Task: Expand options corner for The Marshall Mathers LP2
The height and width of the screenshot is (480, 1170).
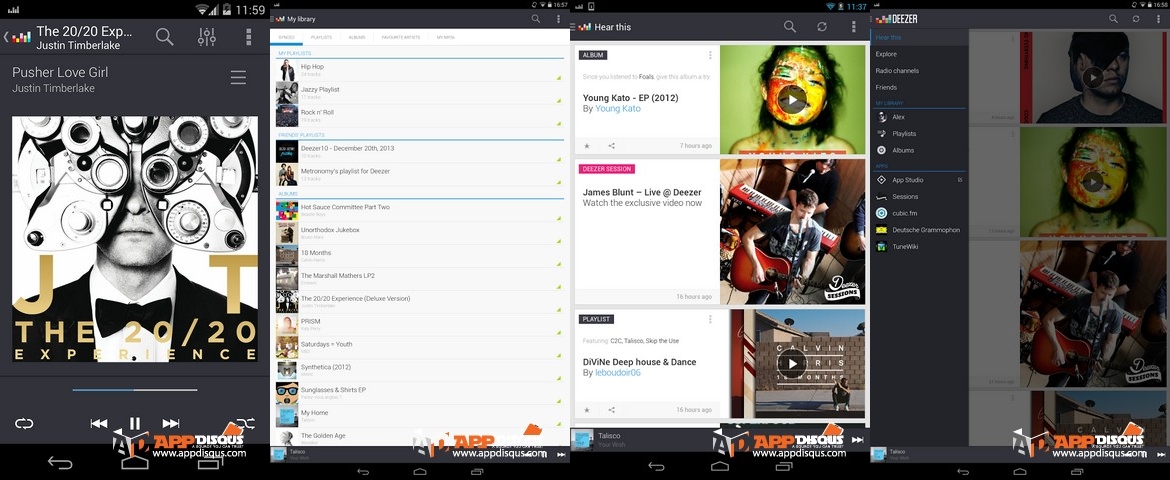Action: (558, 287)
